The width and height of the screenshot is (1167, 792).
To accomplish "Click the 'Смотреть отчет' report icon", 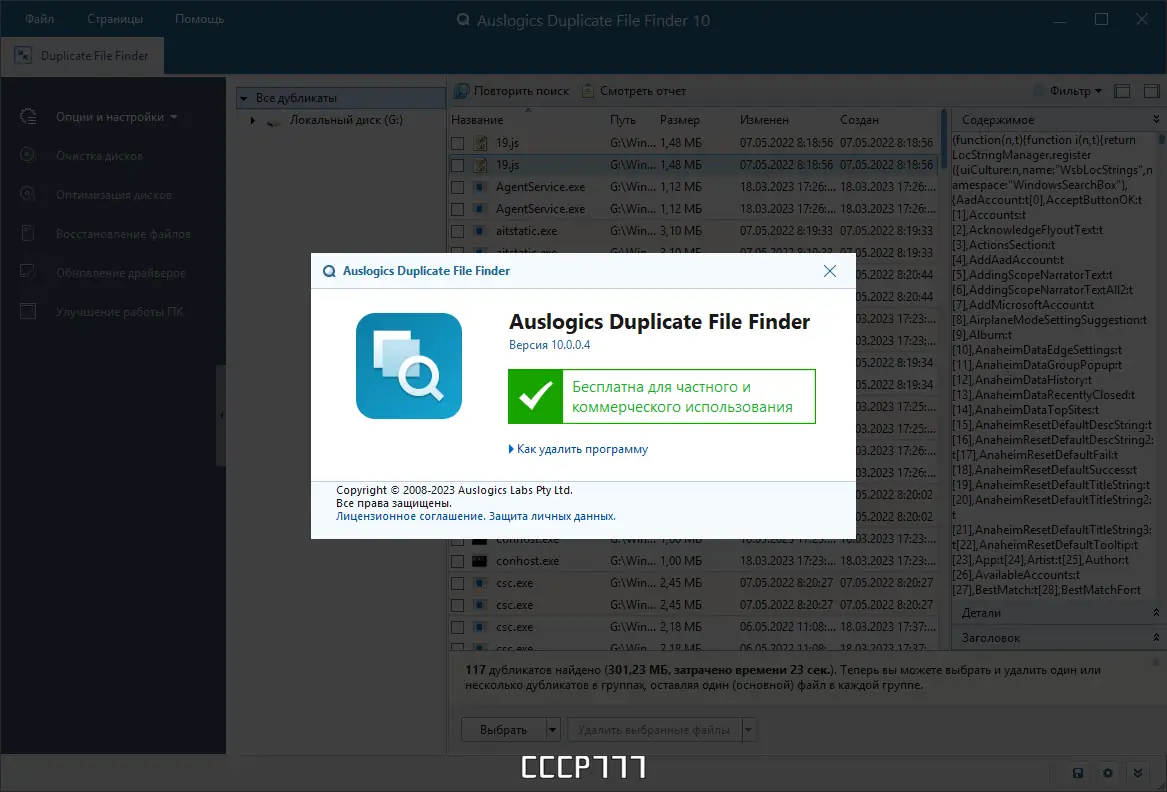I will tap(588, 91).
